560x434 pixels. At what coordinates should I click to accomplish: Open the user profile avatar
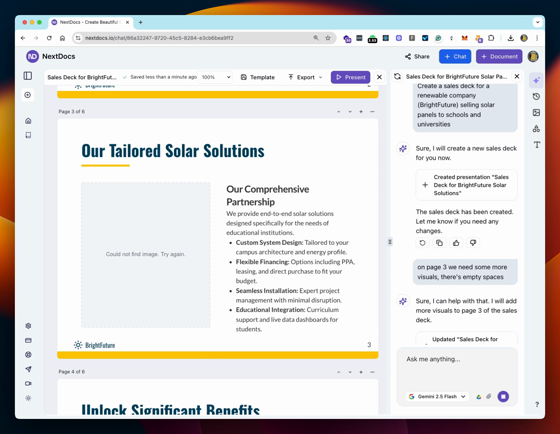pos(533,56)
